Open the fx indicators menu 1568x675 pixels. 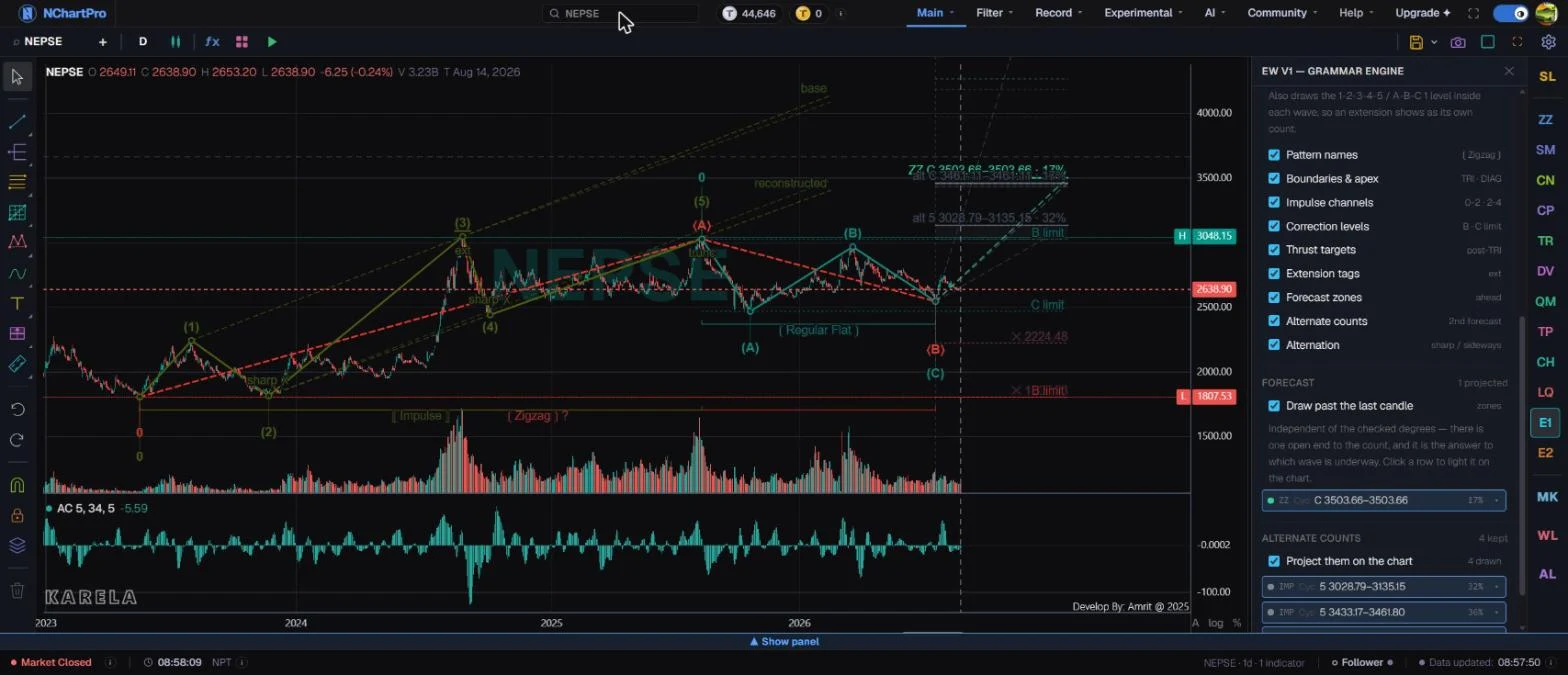click(x=212, y=42)
